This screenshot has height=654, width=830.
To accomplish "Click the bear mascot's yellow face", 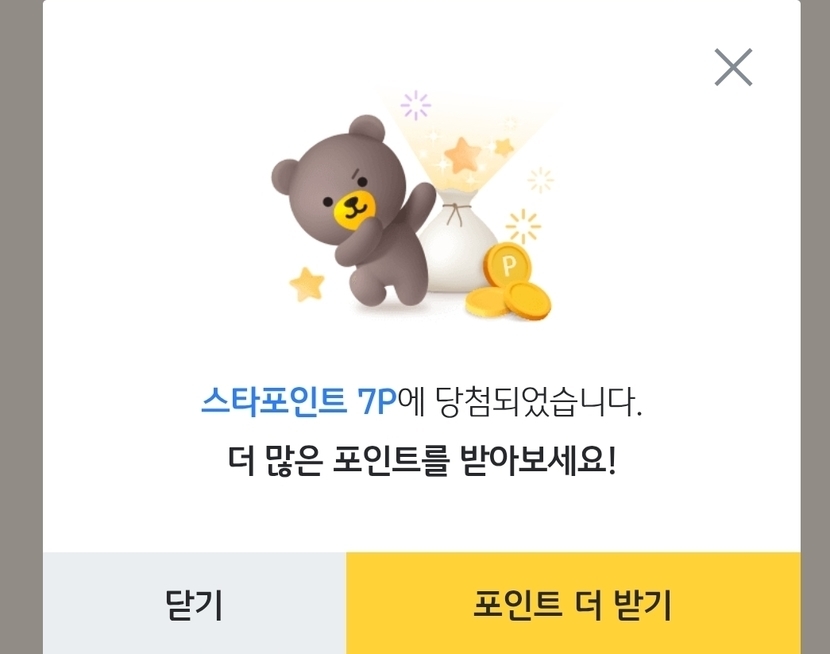I will [x=355, y=207].
